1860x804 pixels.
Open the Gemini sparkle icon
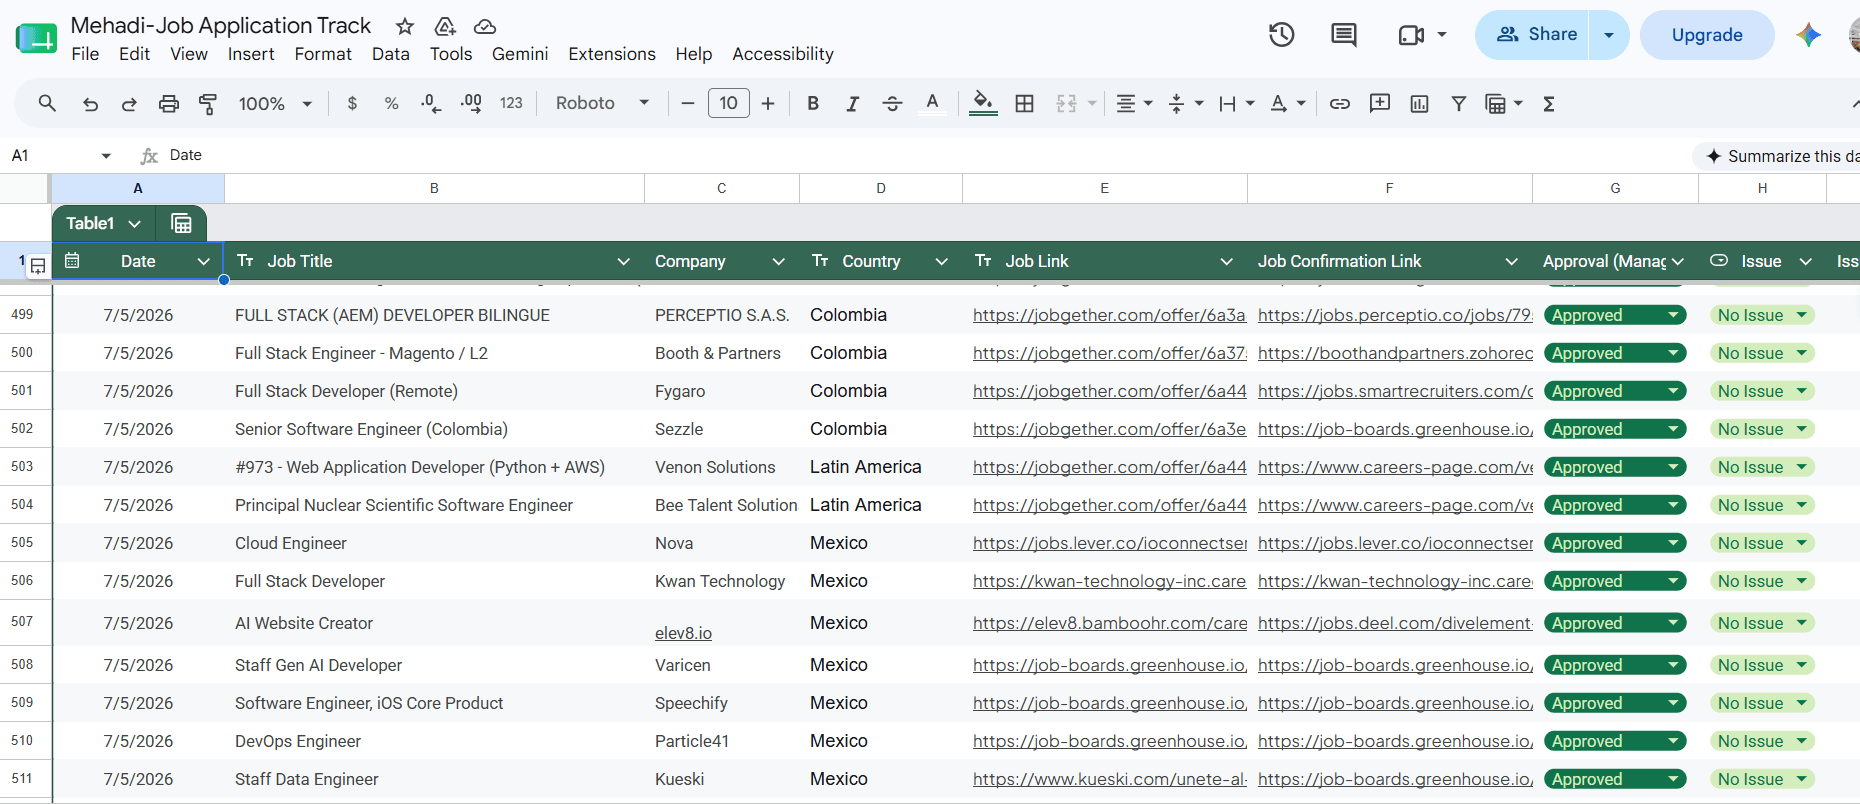[x=1808, y=35]
